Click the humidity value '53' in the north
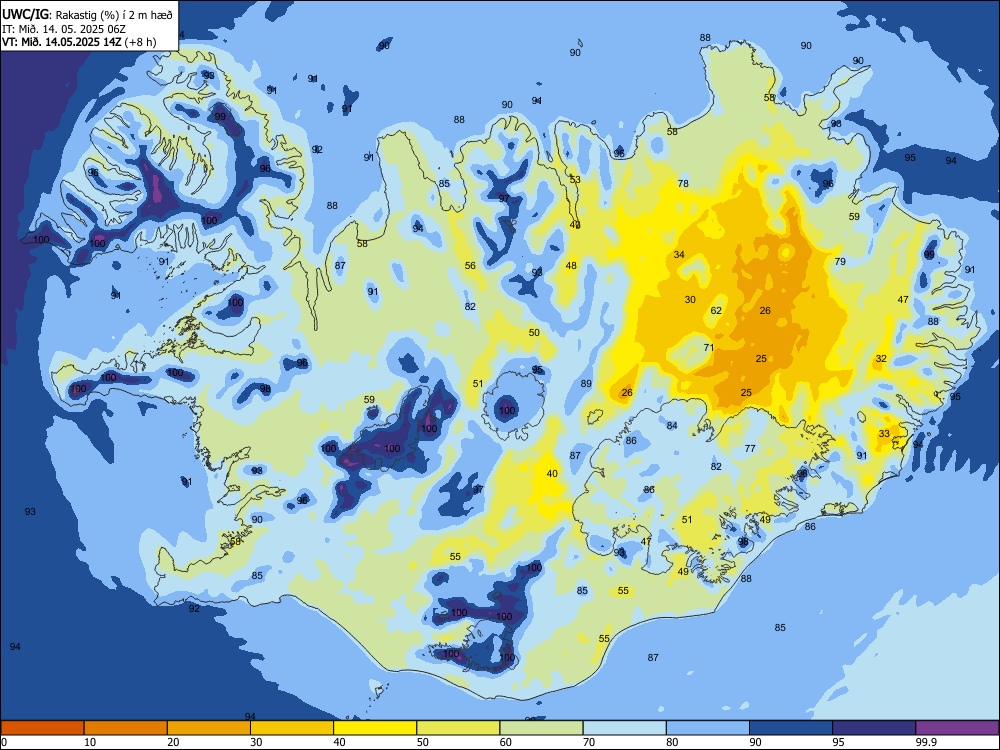Viewport: 1000px width, 750px height. click(x=575, y=179)
